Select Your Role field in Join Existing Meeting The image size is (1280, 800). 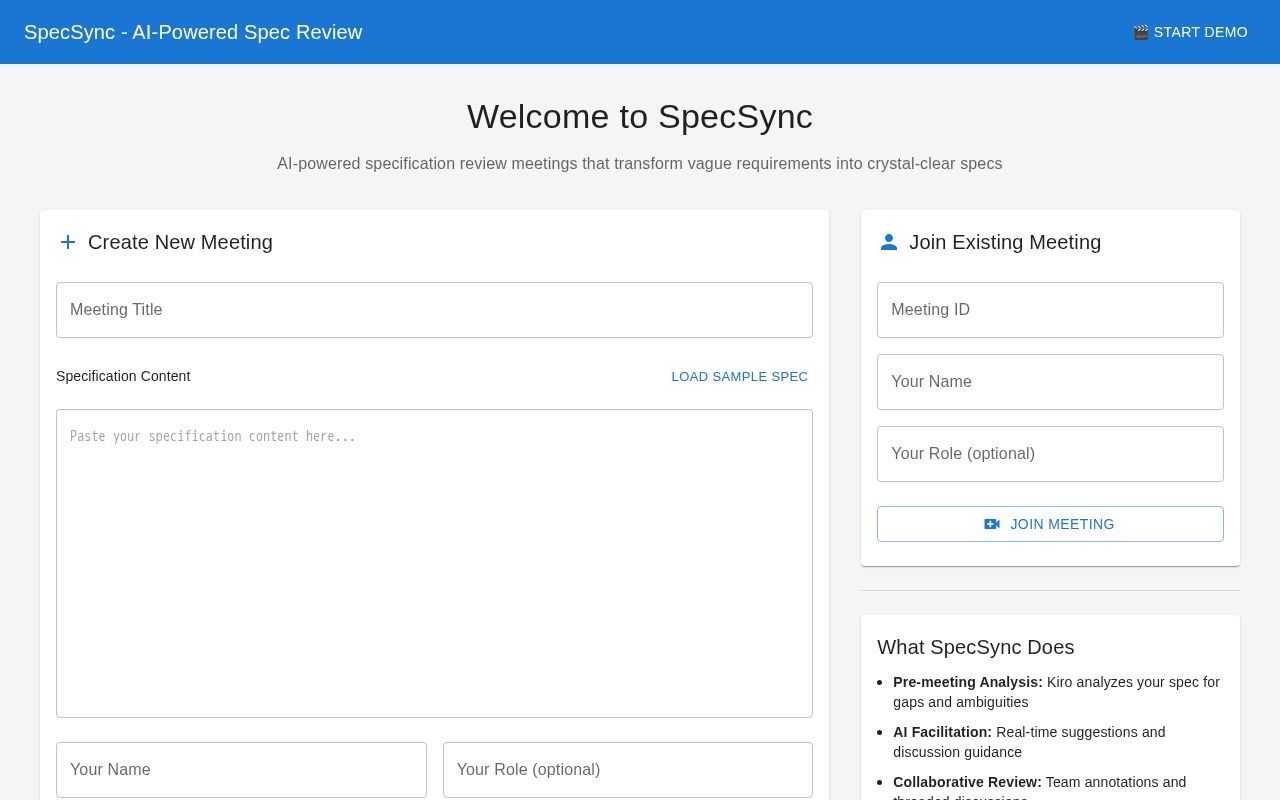(x=1050, y=454)
